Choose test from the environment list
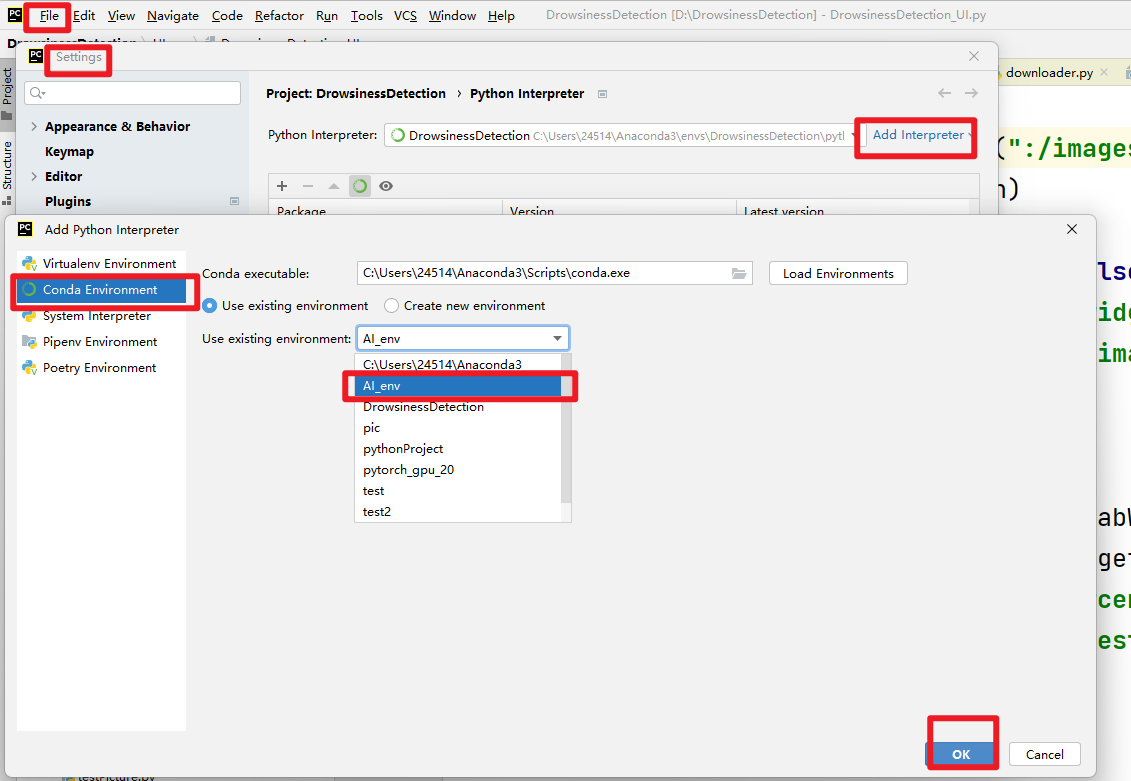Viewport: 1131px width, 781px height. 457,490
